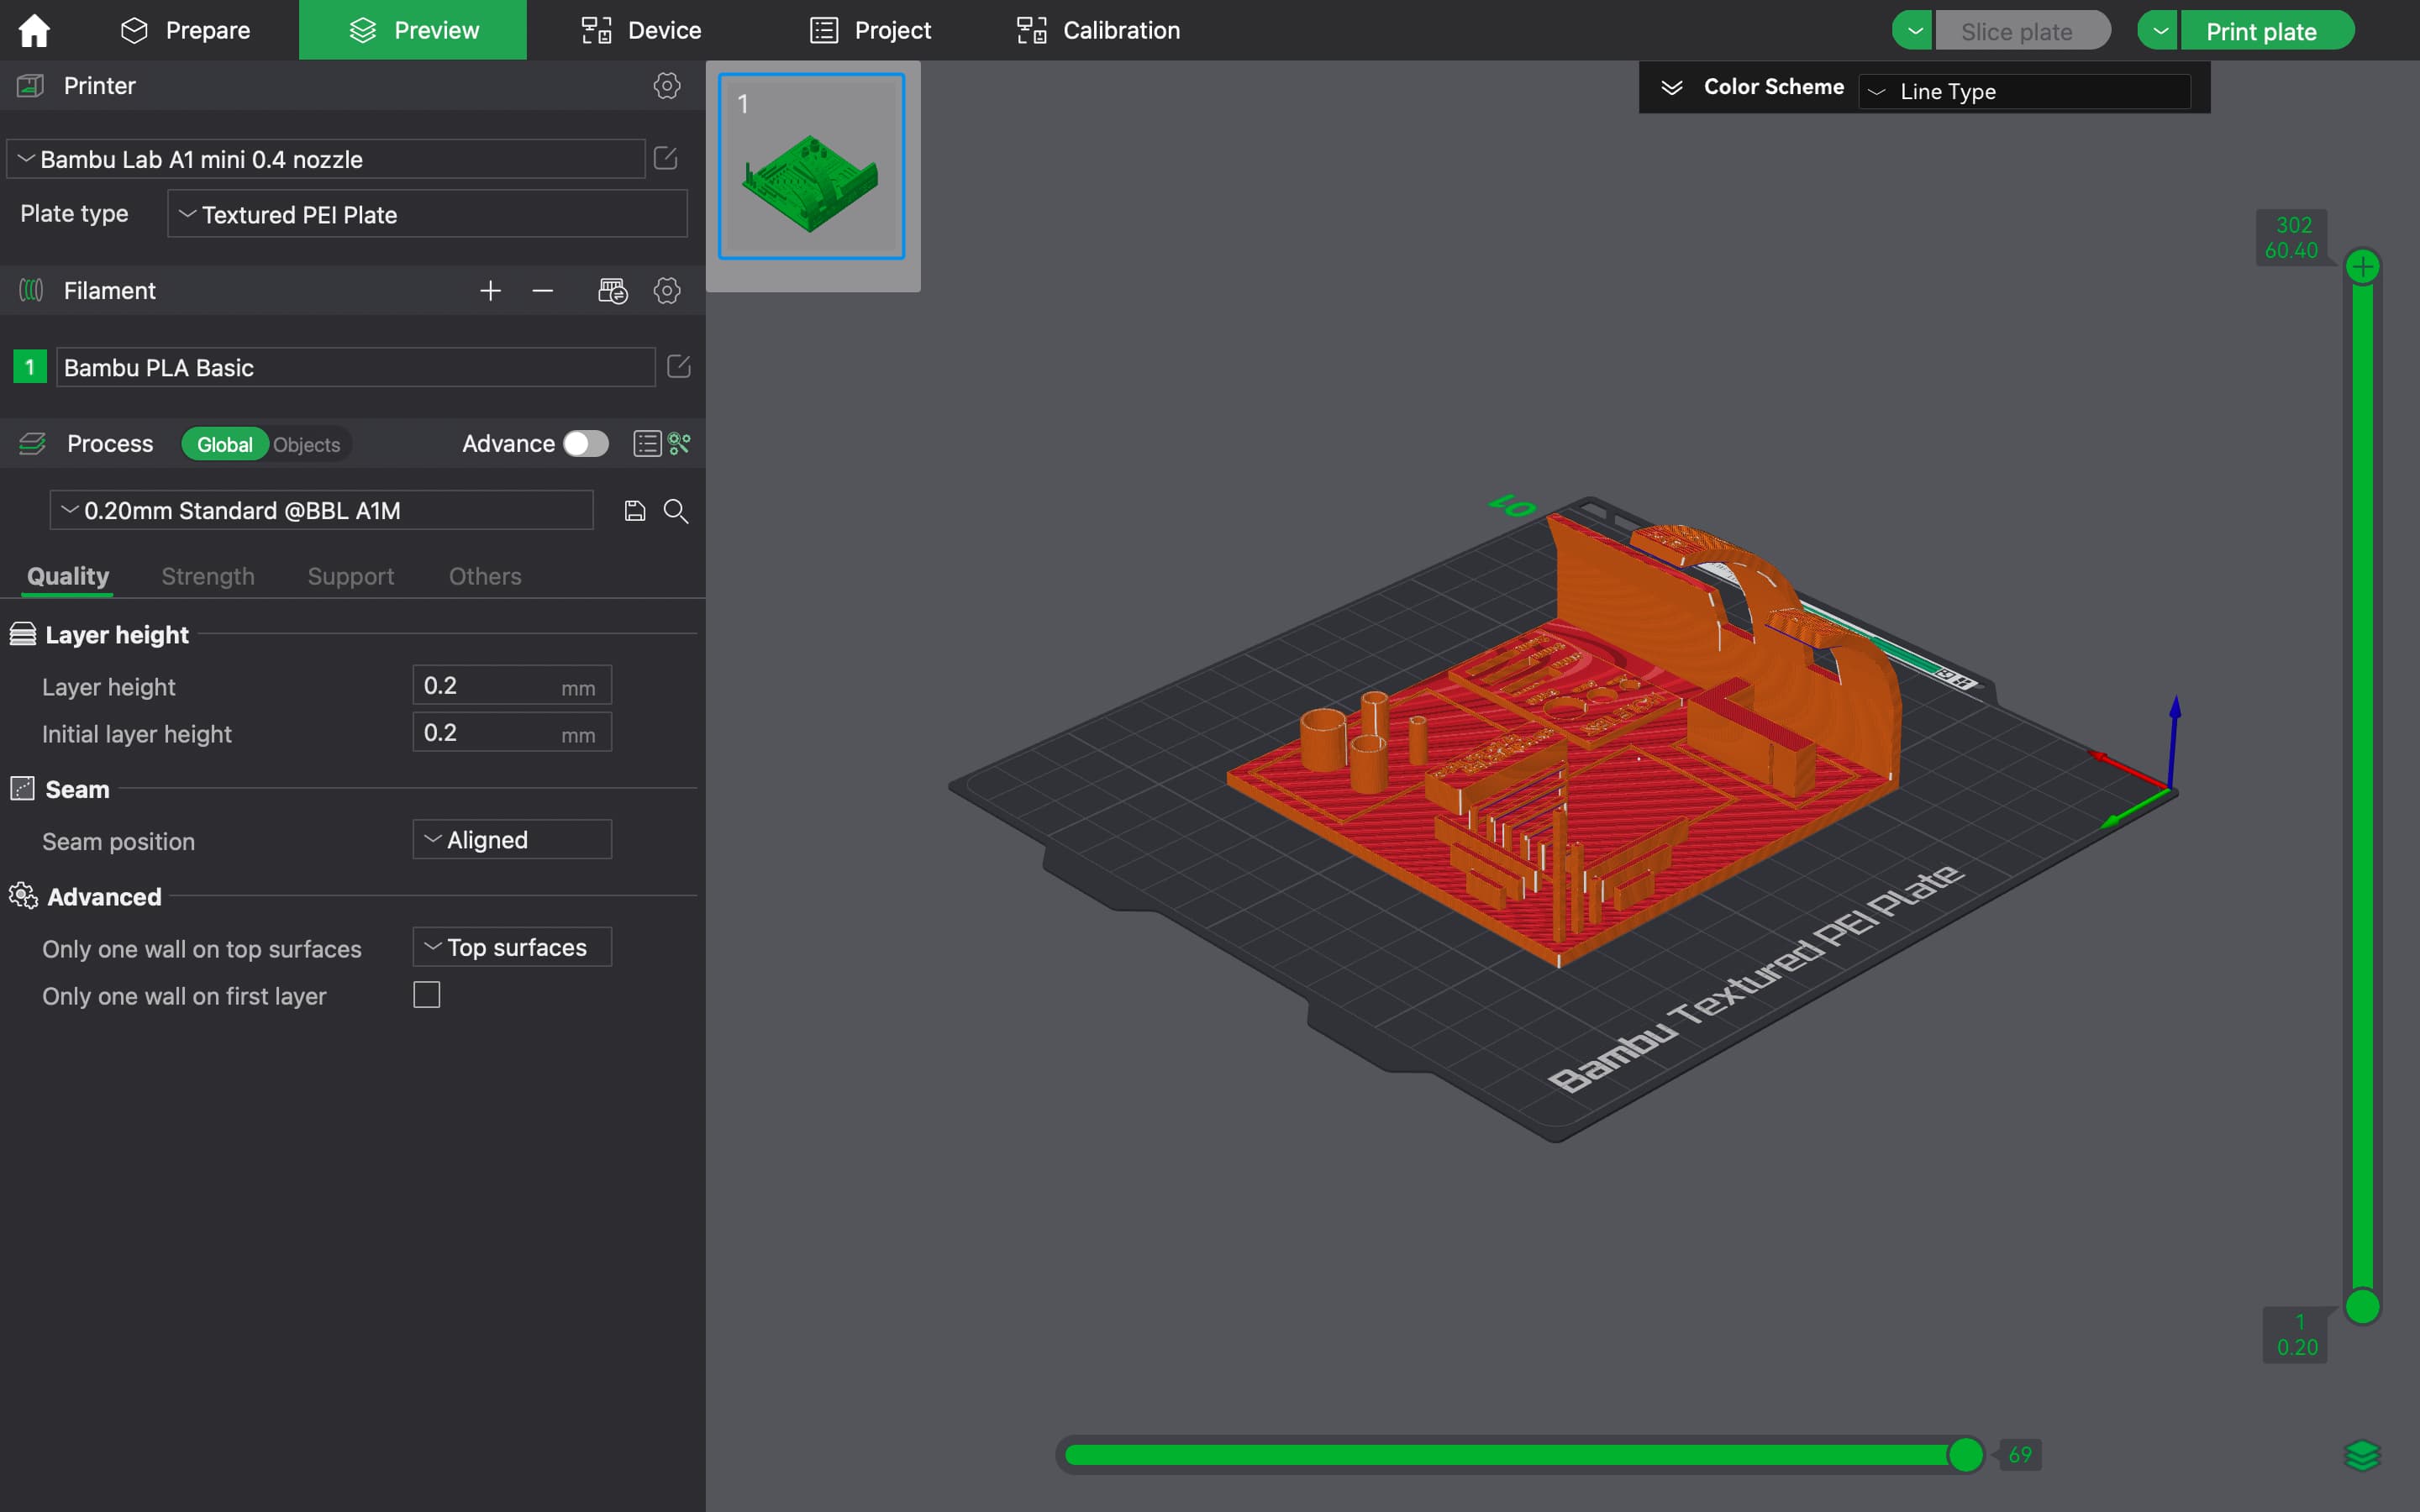The width and height of the screenshot is (2420, 1512).
Task: Edit the Bambu PLA Basic filament preset
Action: pyautogui.click(x=678, y=366)
